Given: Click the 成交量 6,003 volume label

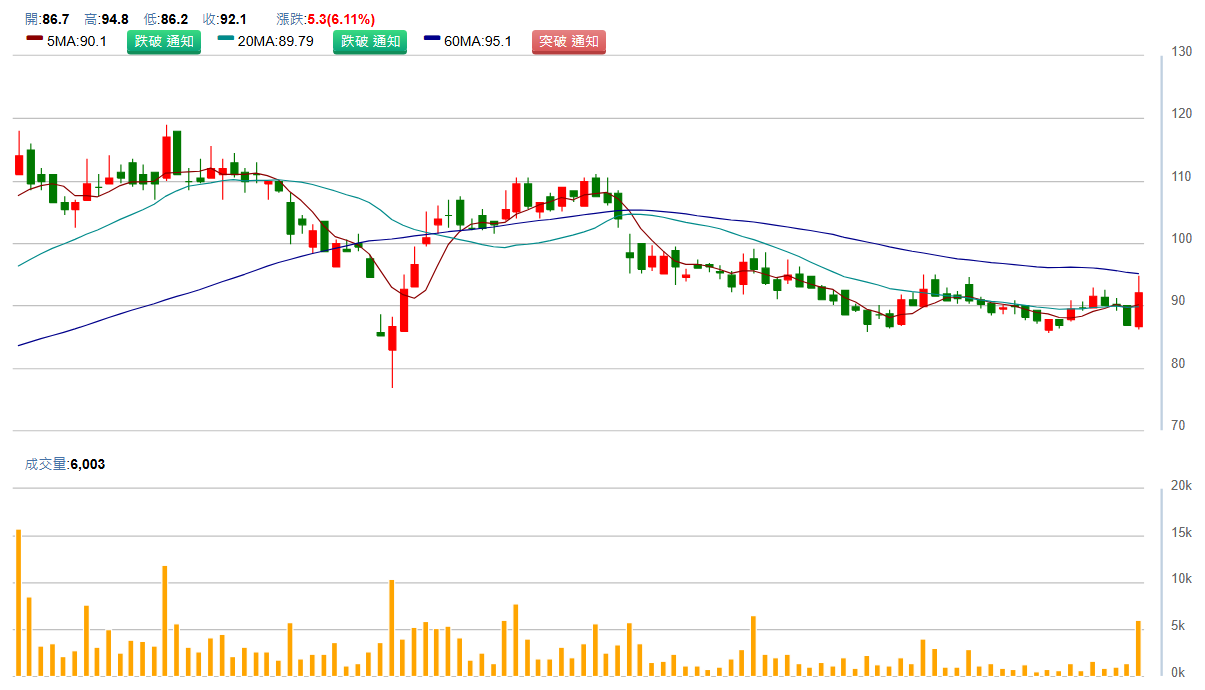Looking at the screenshot, I should [x=64, y=464].
